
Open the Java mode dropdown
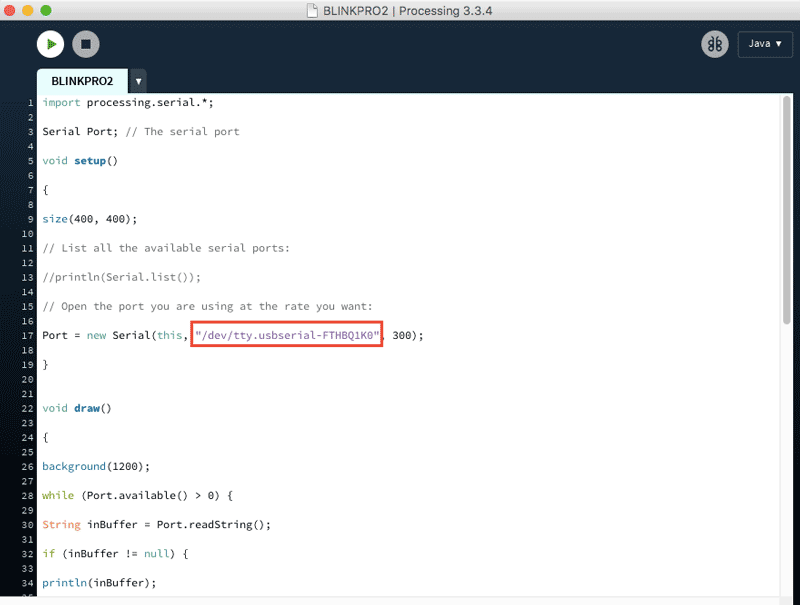(x=765, y=44)
